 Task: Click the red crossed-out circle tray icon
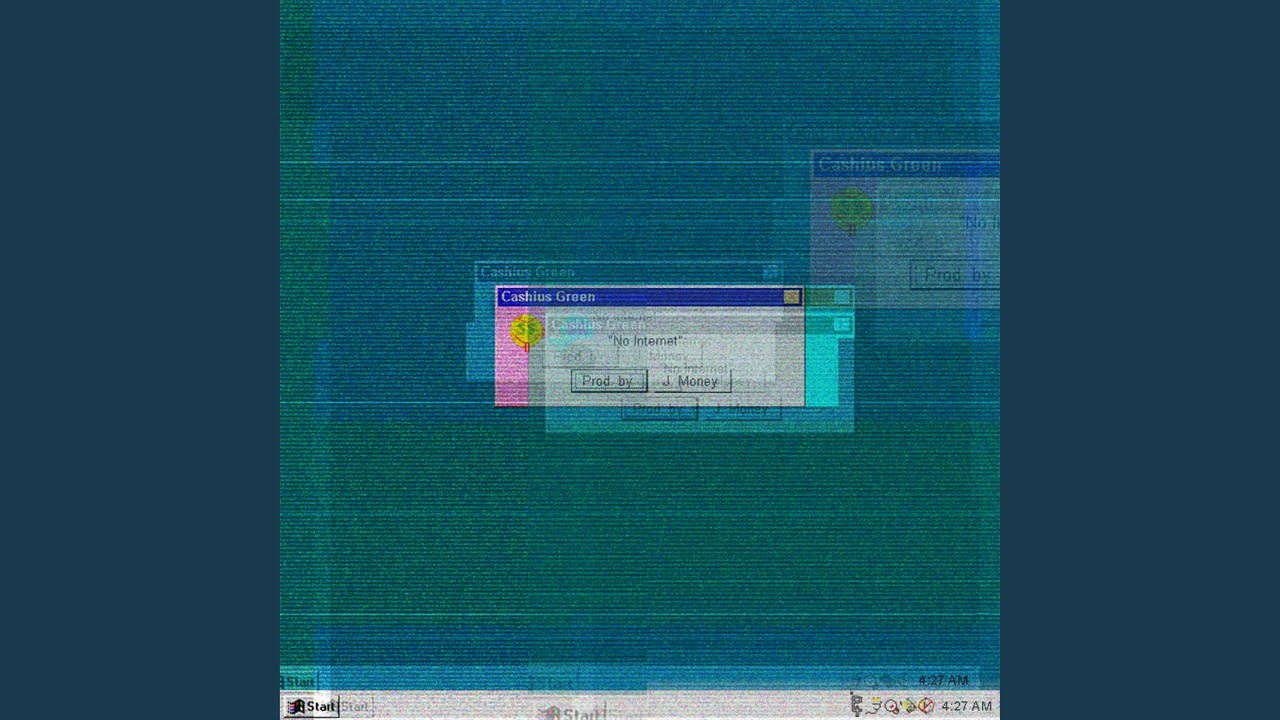927,706
